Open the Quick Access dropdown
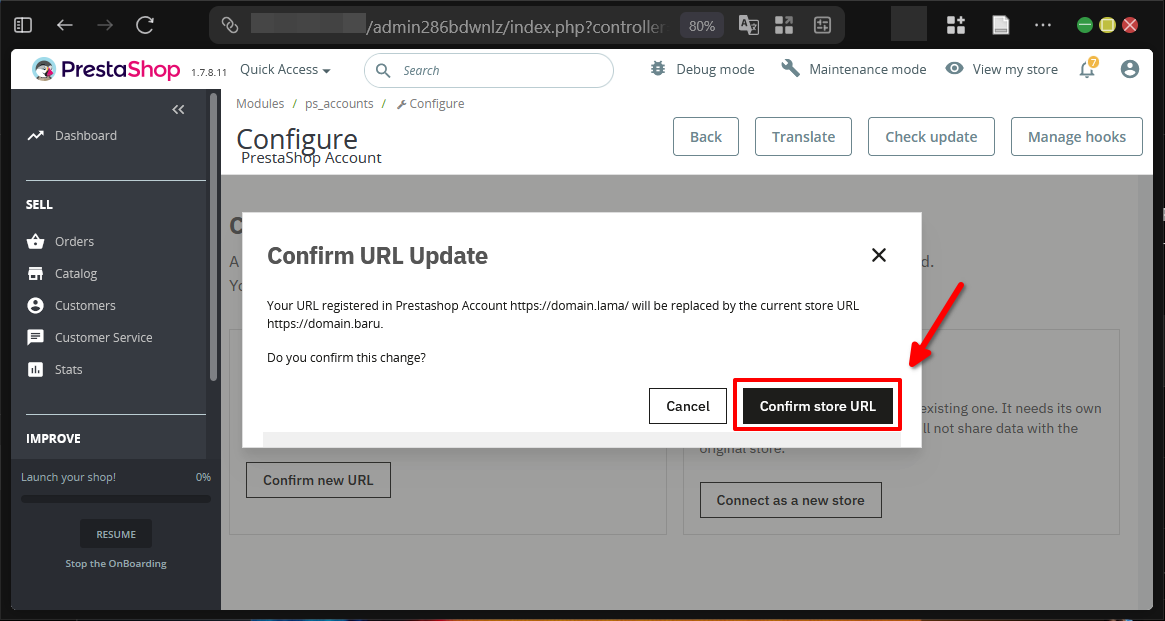The width and height of the screenshot is (1165, 621). [x=285, y=70]
